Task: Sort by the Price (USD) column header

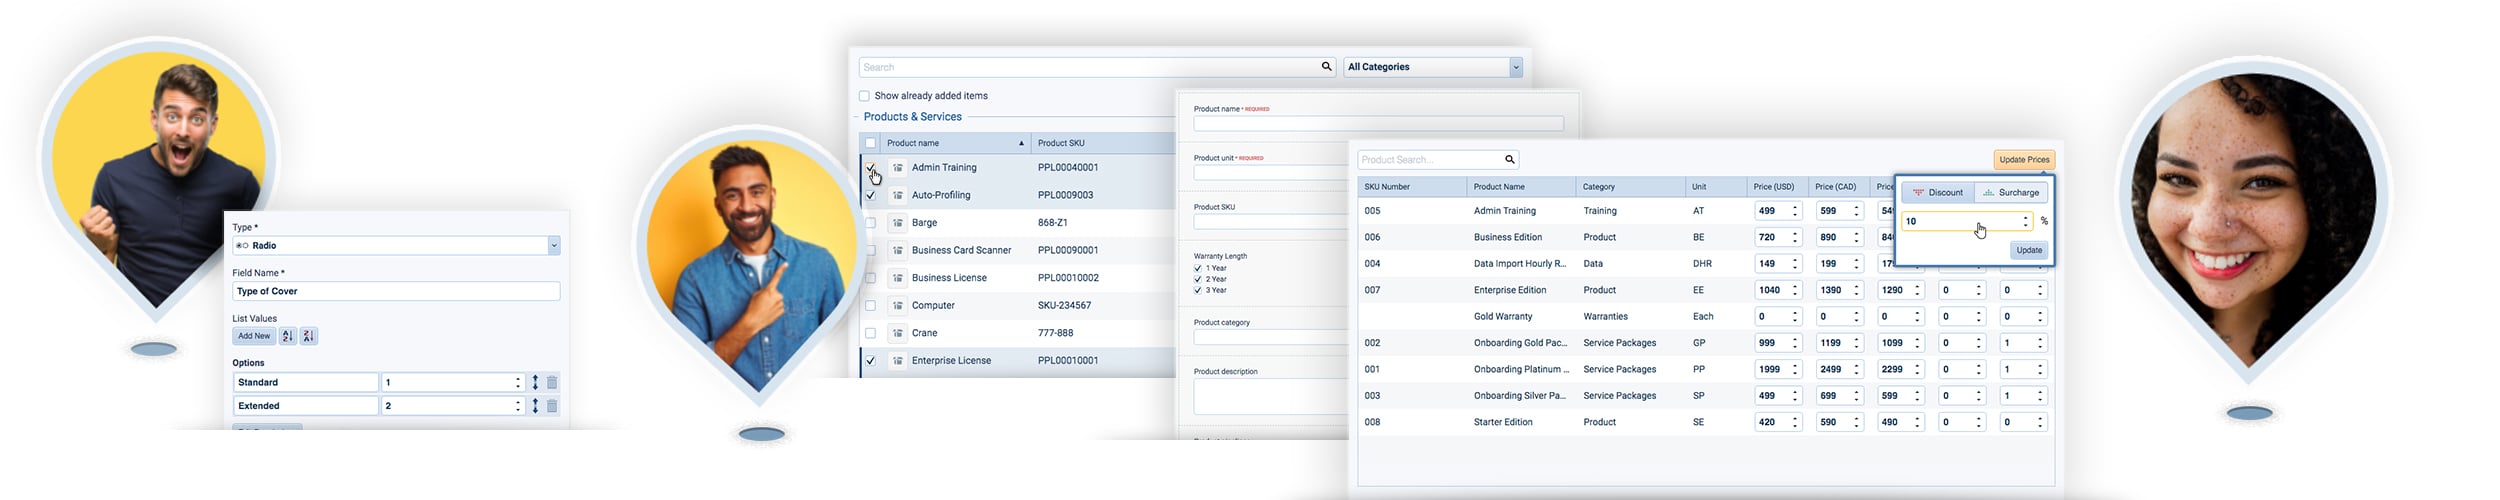Action: pyautogui.click(x=1777, y=187)
